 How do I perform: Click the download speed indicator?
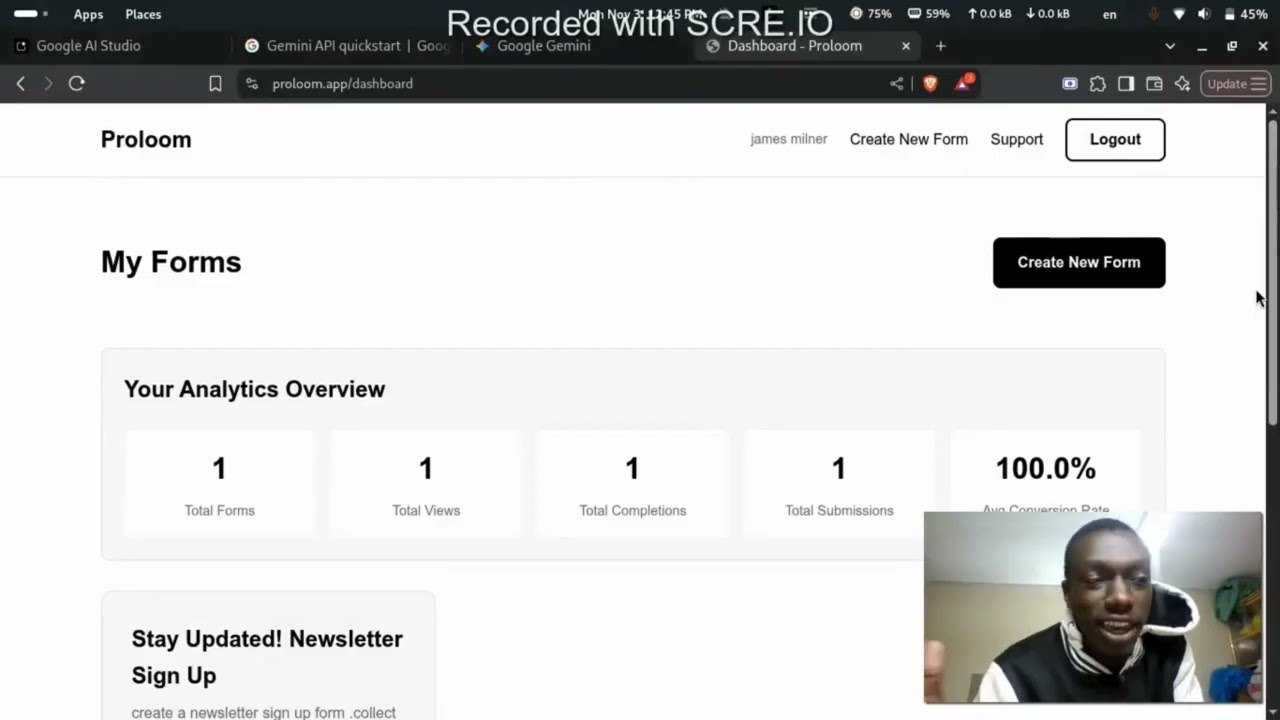[x=1047, y=14]
